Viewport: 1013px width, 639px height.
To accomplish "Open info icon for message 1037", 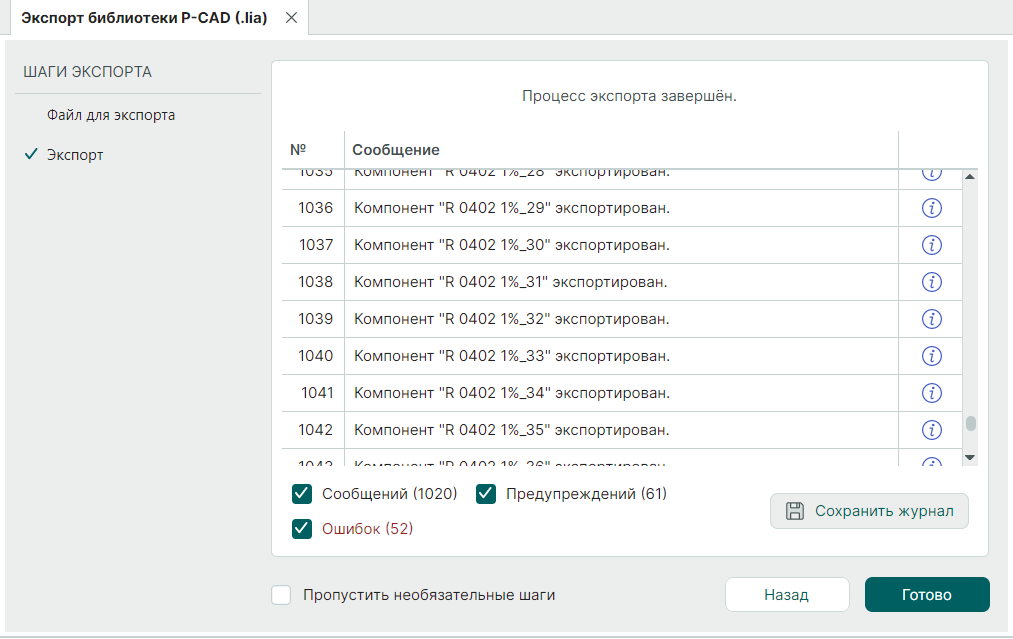I will click(931, 245).
